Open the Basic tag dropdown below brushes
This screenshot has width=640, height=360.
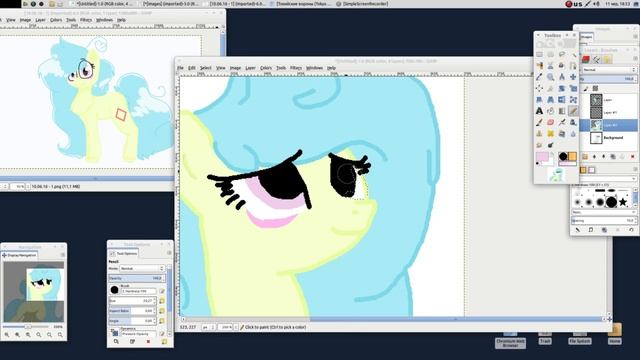(x=603, y=212)
